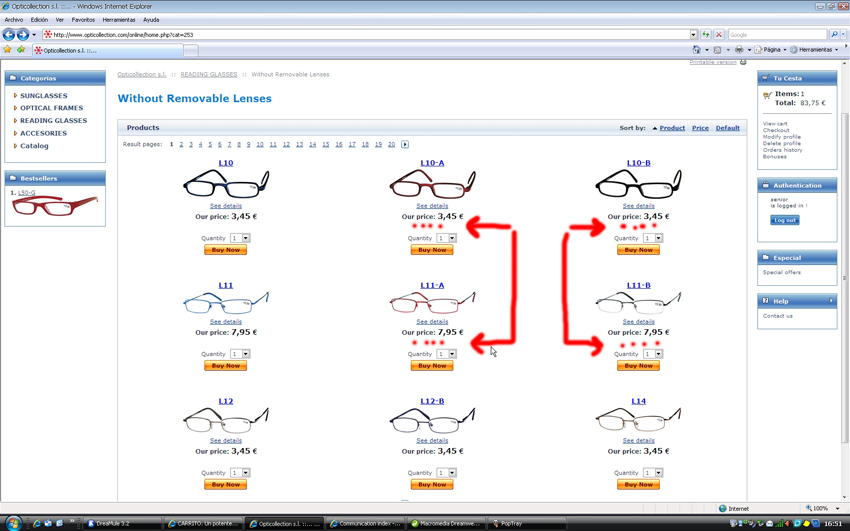Open the Quantity dropdown for L10

click(x=246, y=238)
